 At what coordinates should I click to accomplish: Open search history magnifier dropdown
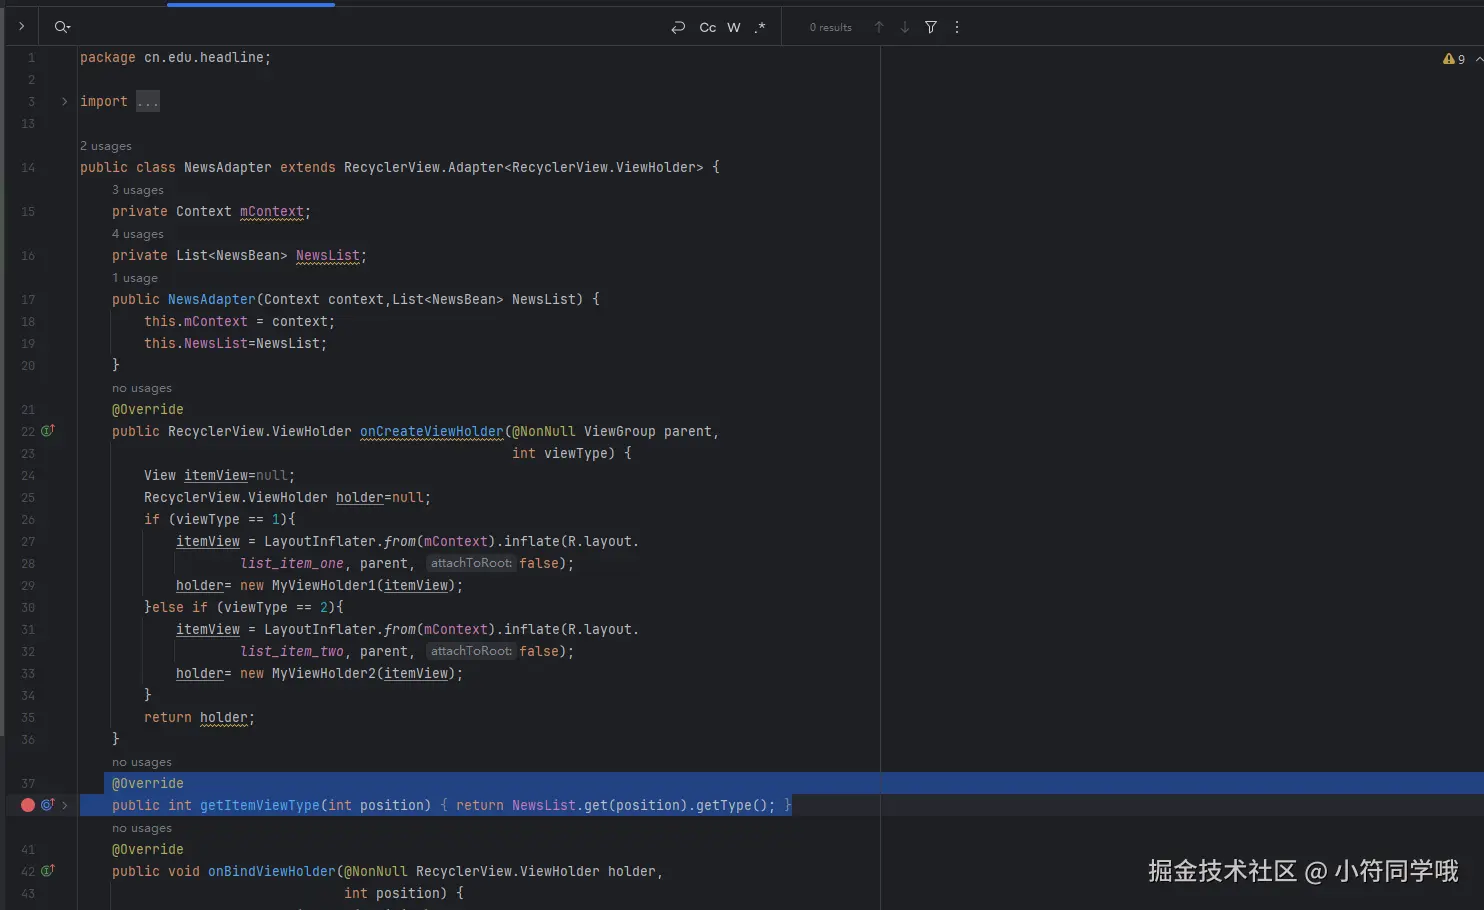(x=62, y=27)
